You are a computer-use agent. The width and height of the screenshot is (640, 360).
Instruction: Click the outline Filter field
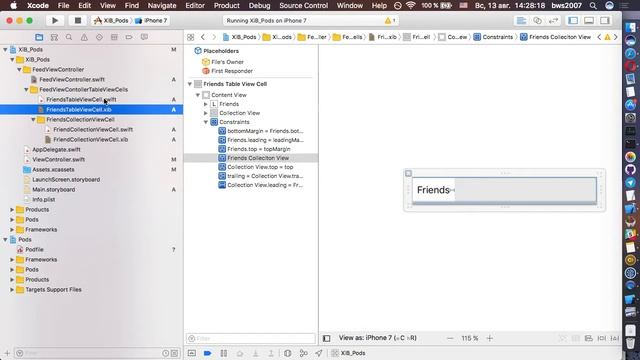[x=251, y=338]
